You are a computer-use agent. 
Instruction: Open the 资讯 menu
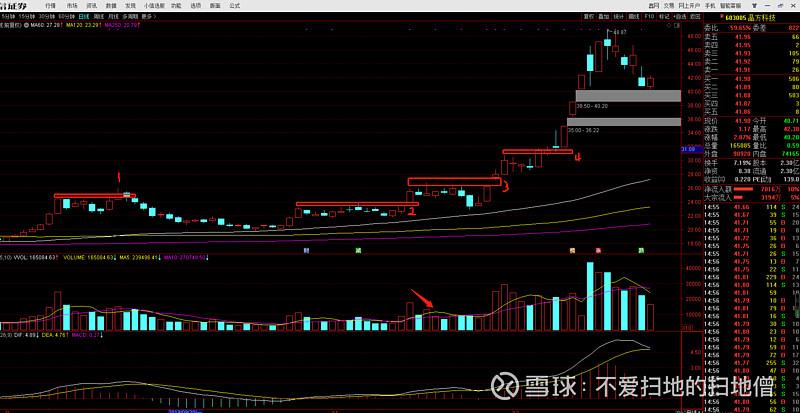92,5
